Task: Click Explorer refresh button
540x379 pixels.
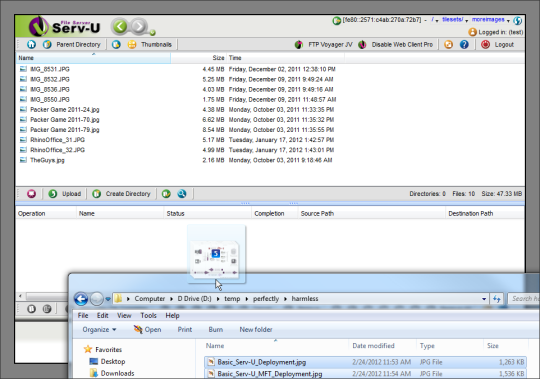Action: pyautogui.click(x=496, y=299)
